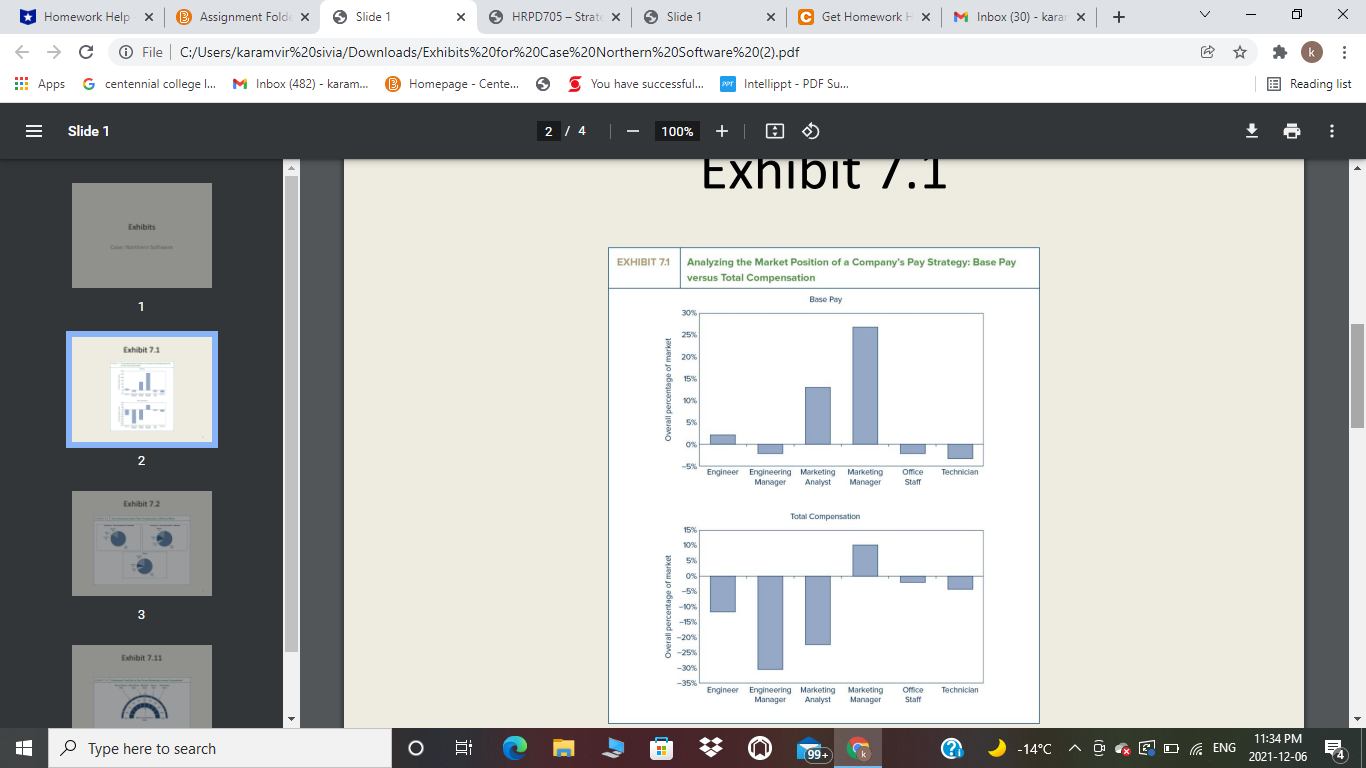This screenshot has height=768, width=1366.
Task: Download the PDF file
Action: tap(1251, 131)
